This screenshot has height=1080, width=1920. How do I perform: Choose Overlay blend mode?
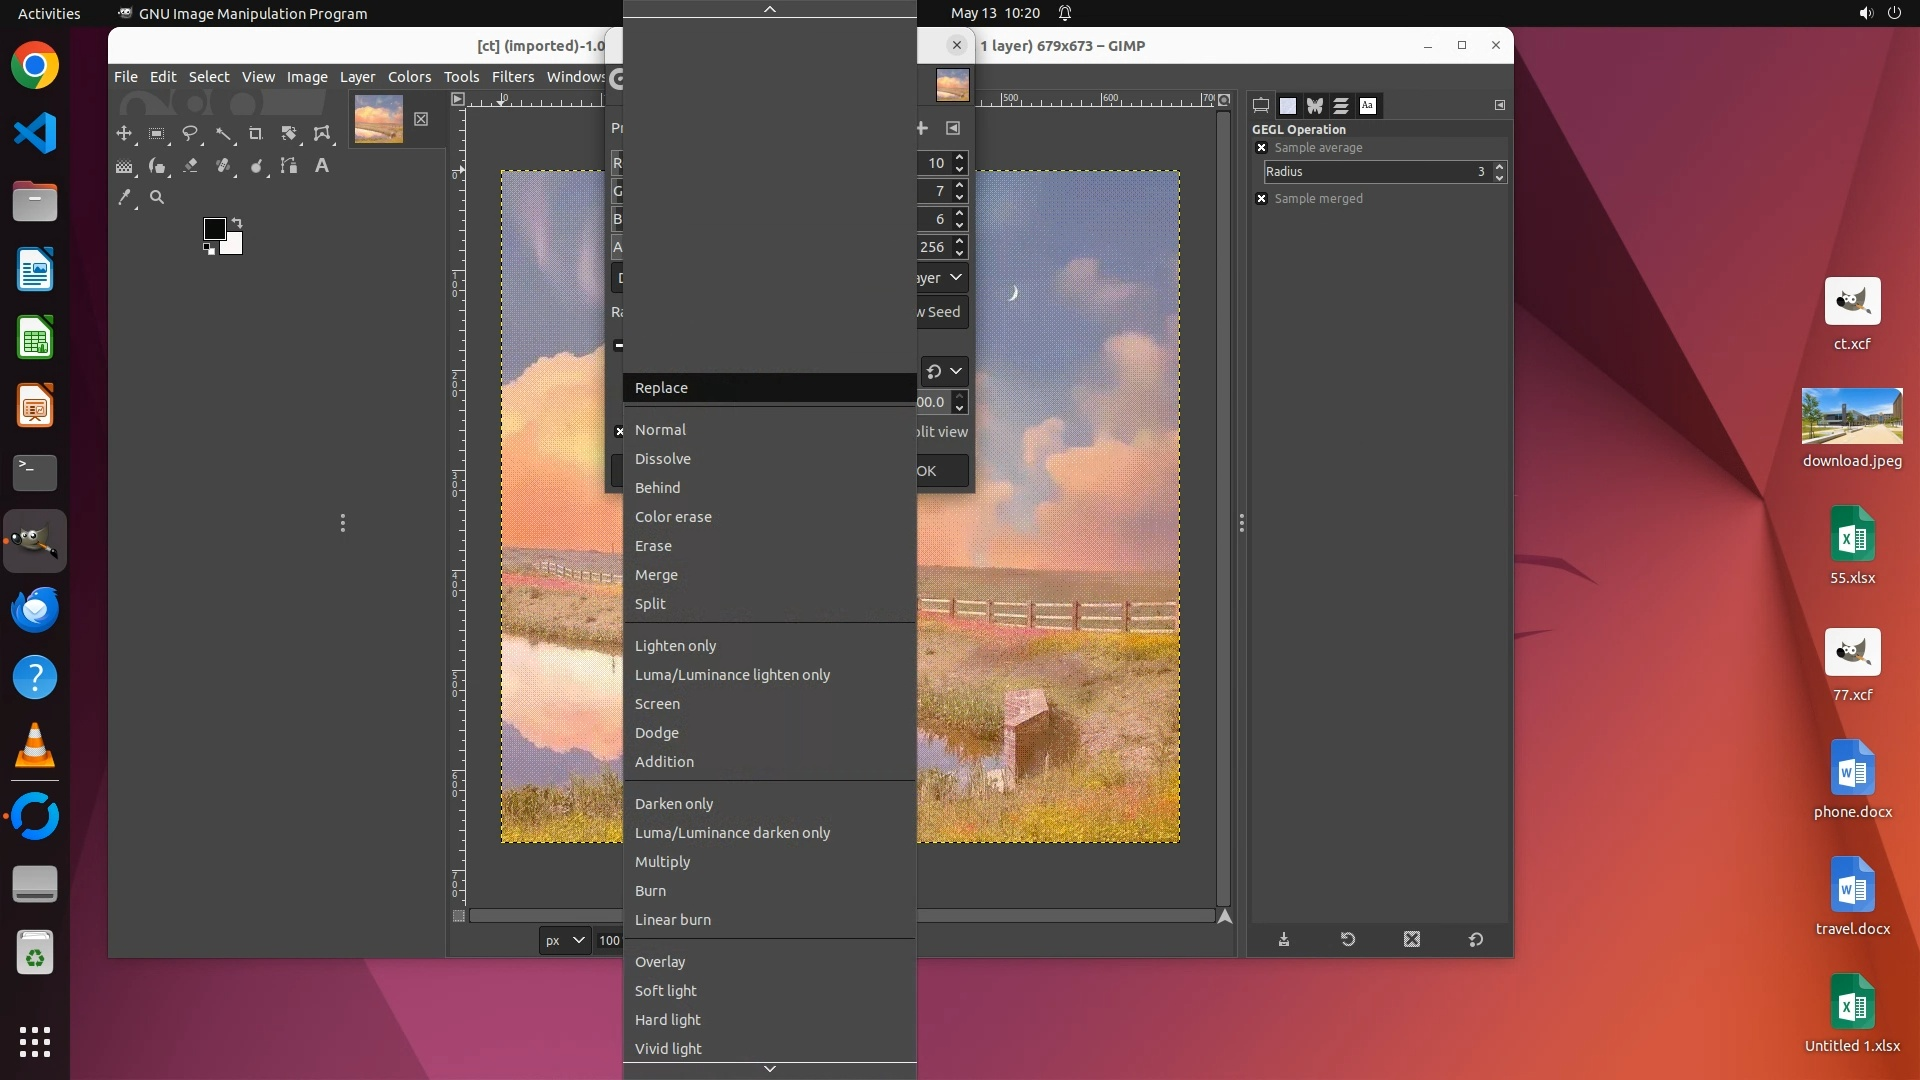[x=660, y=962]
